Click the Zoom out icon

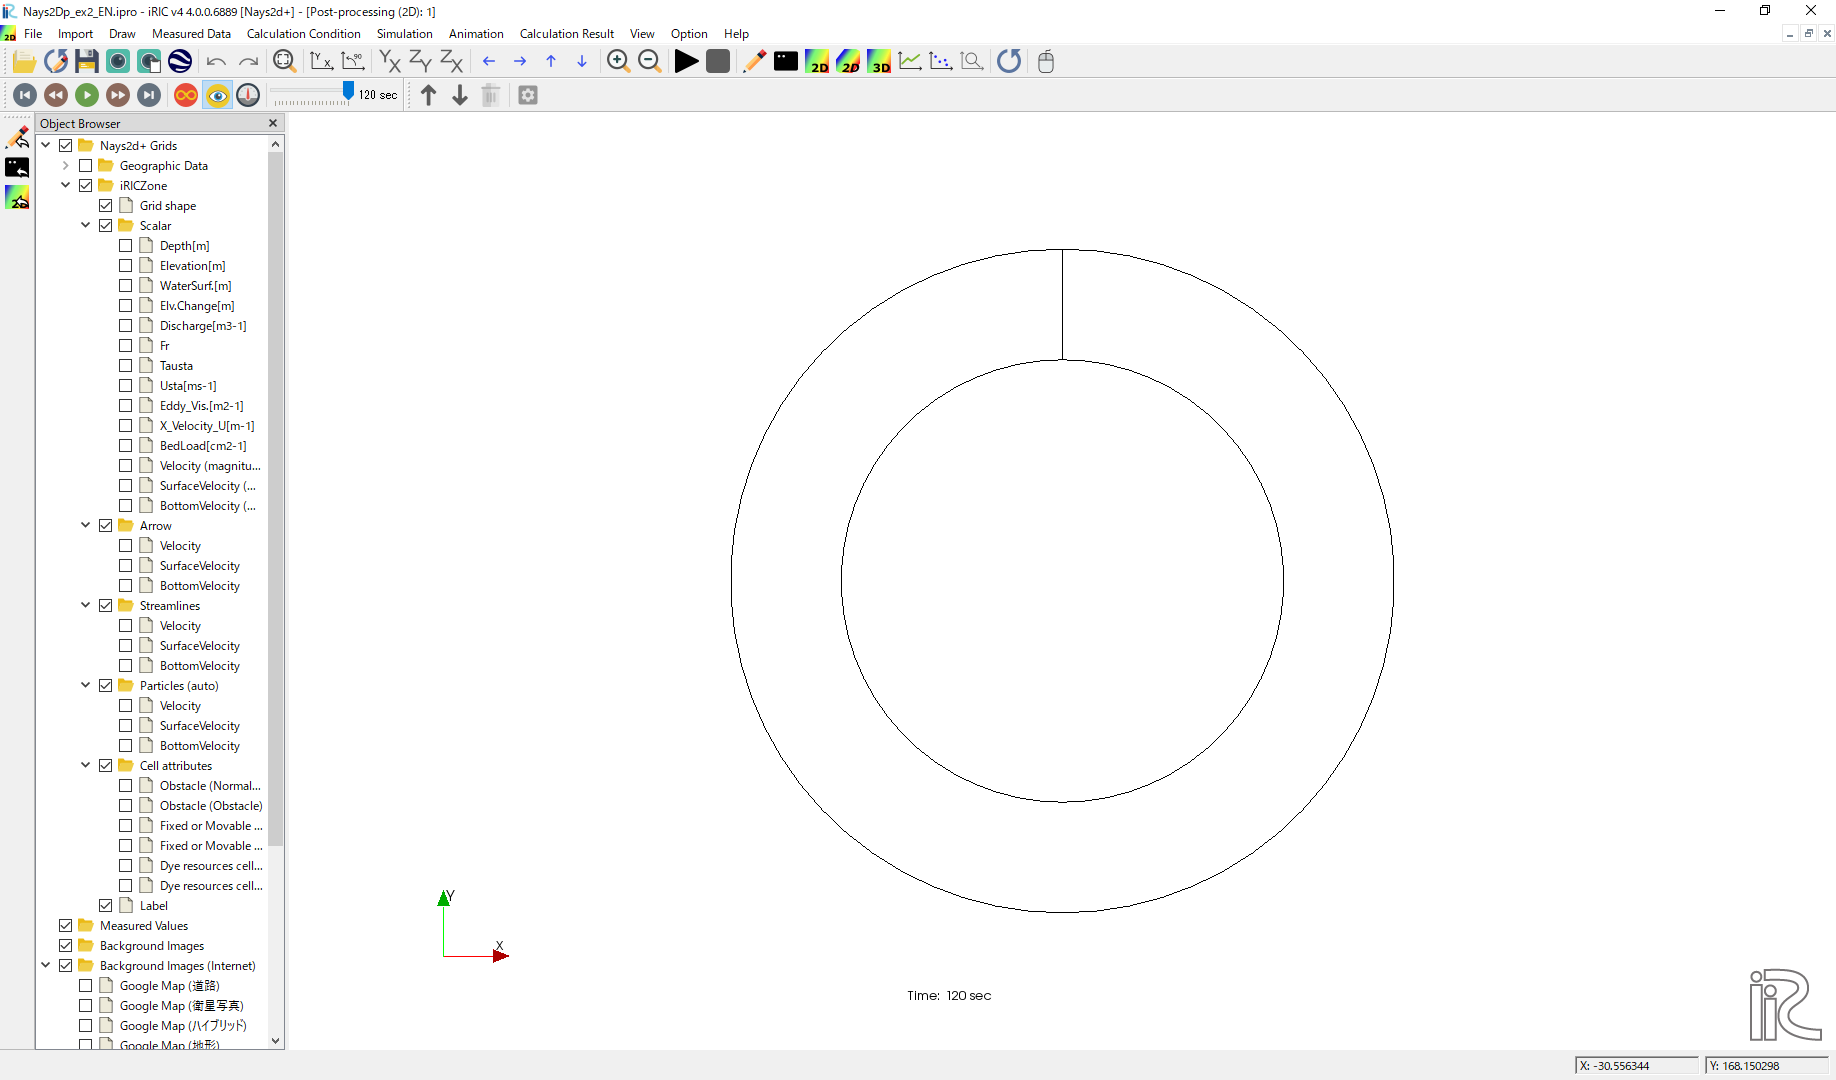[x=649, y=61]
